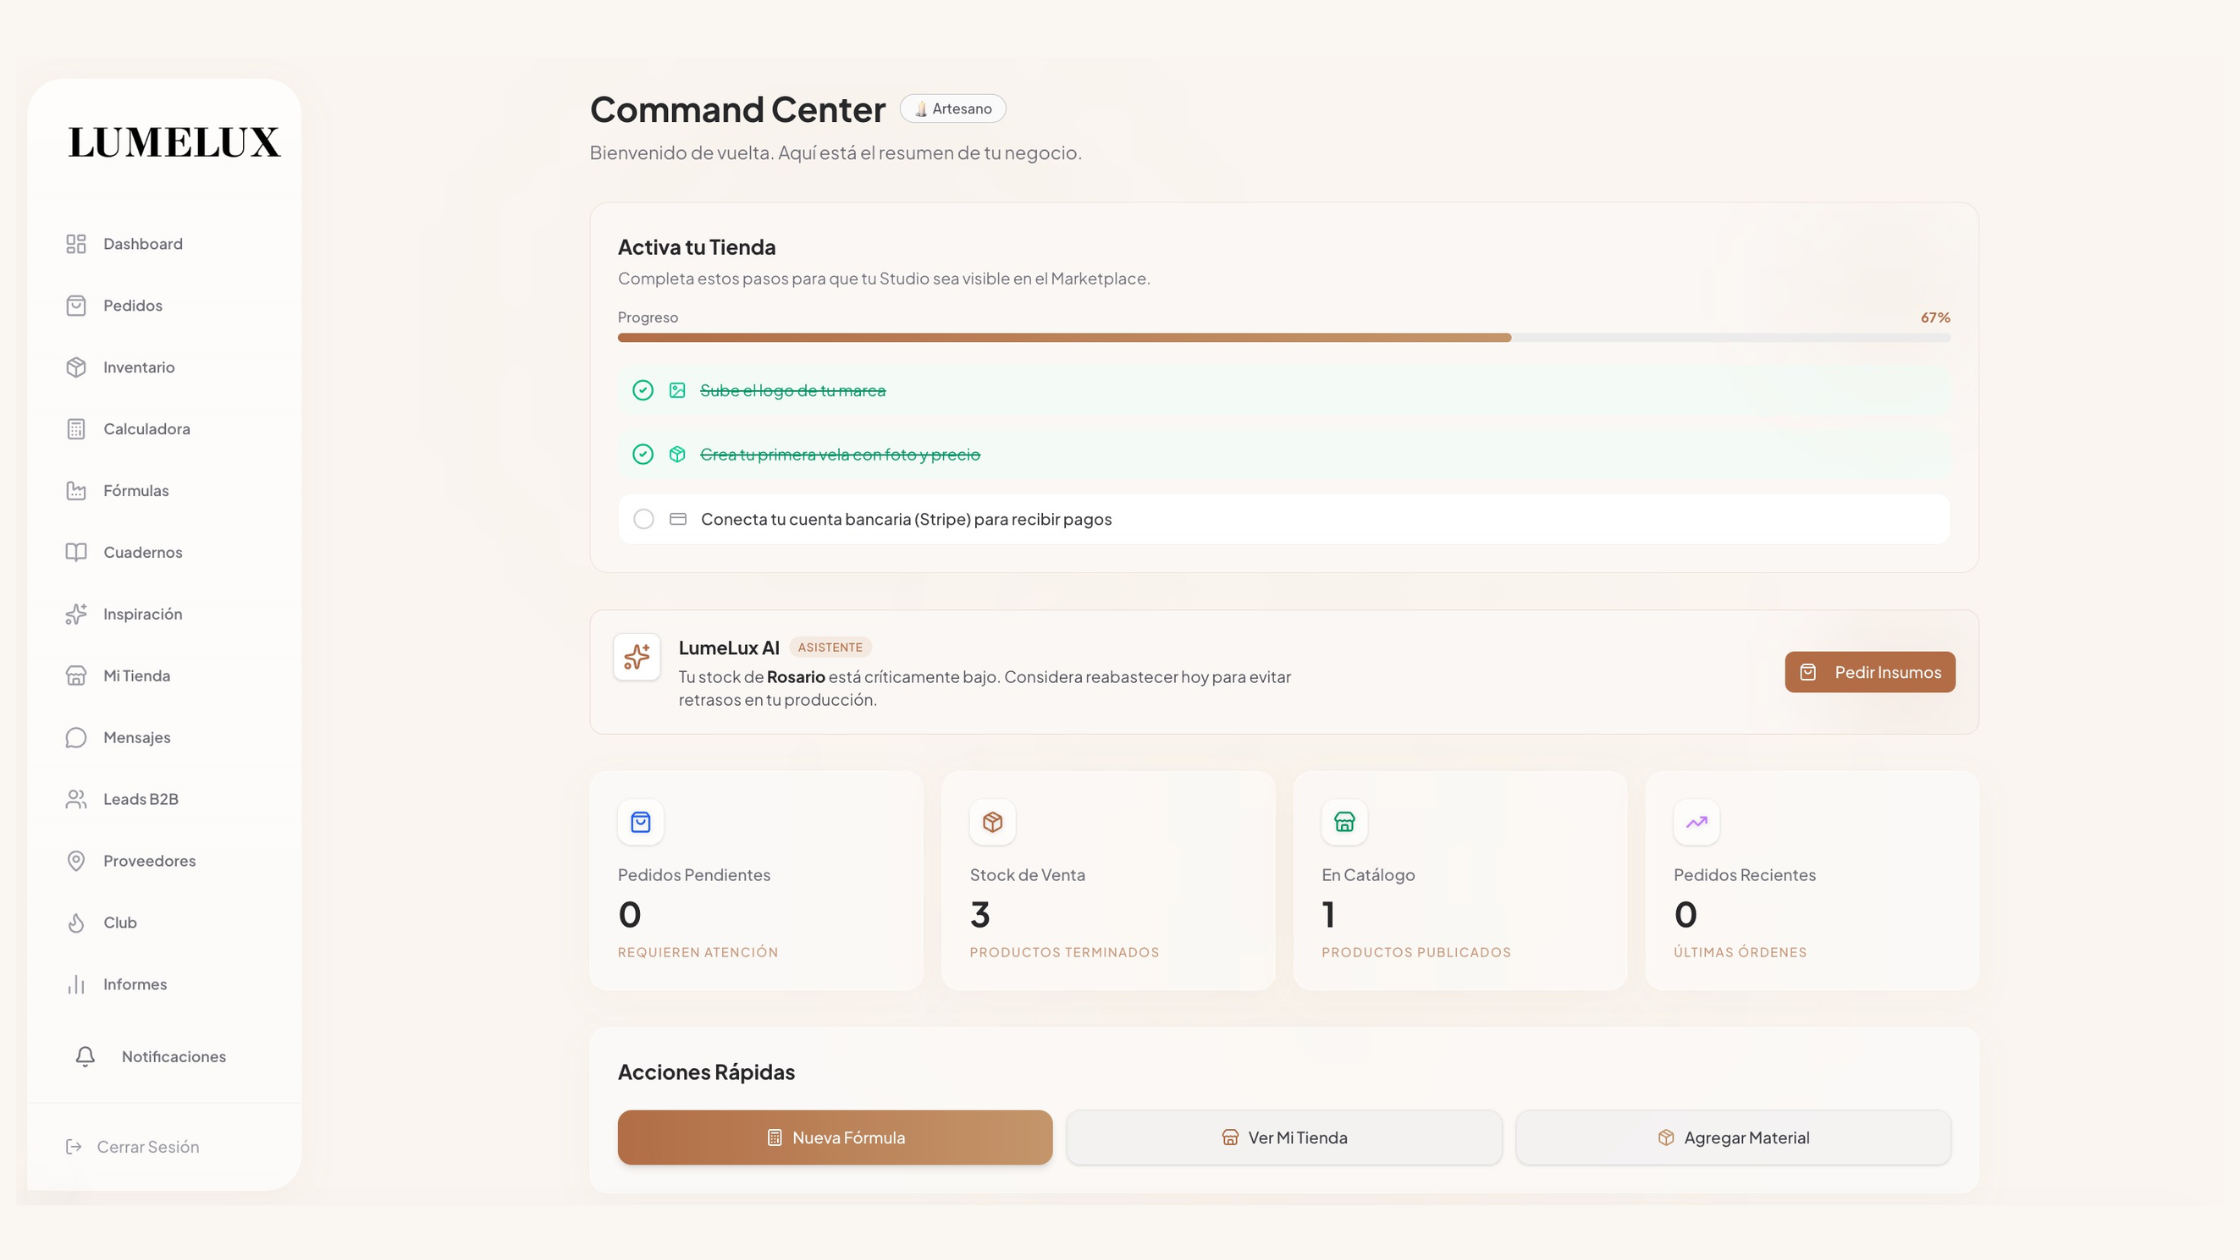Click the LumeLux AI sparkle icon
This screenshot has height=1260, width=2240.
[x=637, y=657]
